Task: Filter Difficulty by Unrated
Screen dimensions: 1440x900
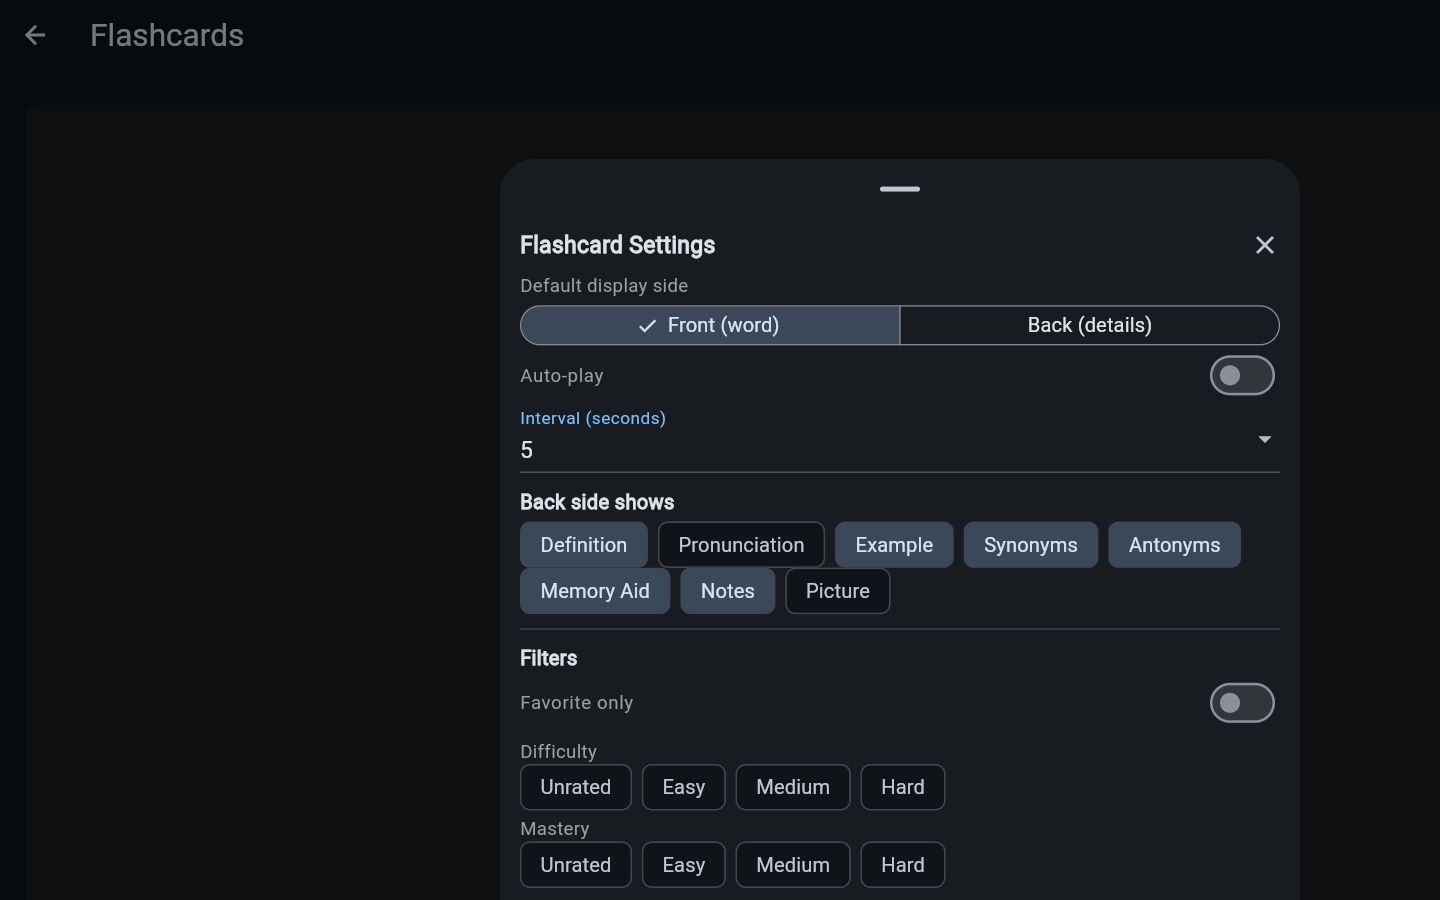Action: (x=576, y=787)
